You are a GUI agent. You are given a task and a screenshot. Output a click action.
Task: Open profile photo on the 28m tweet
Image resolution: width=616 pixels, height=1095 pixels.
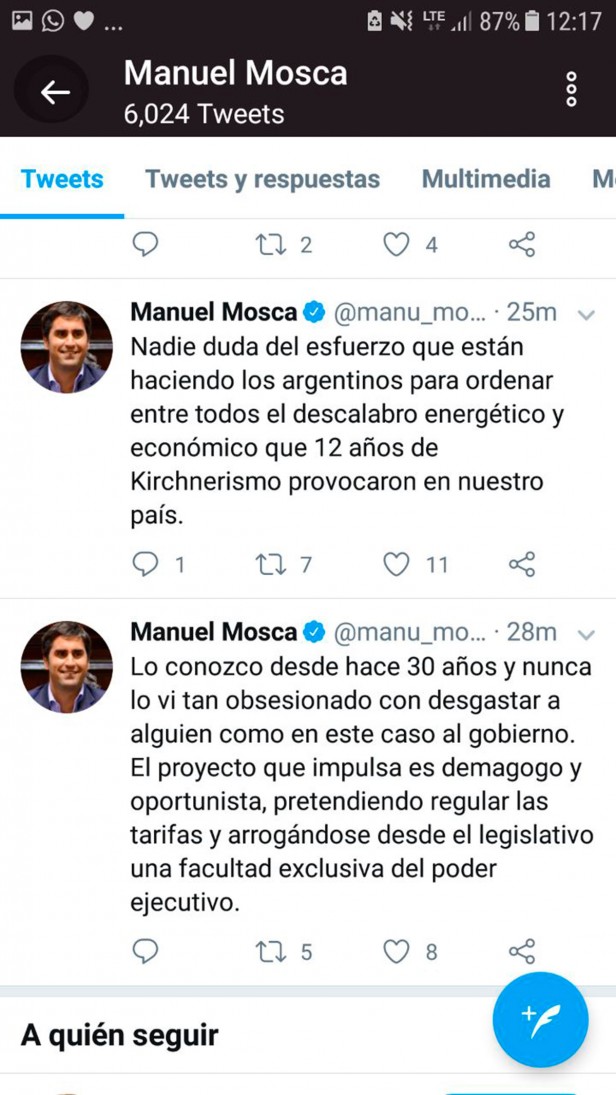(x=66, y=667)
